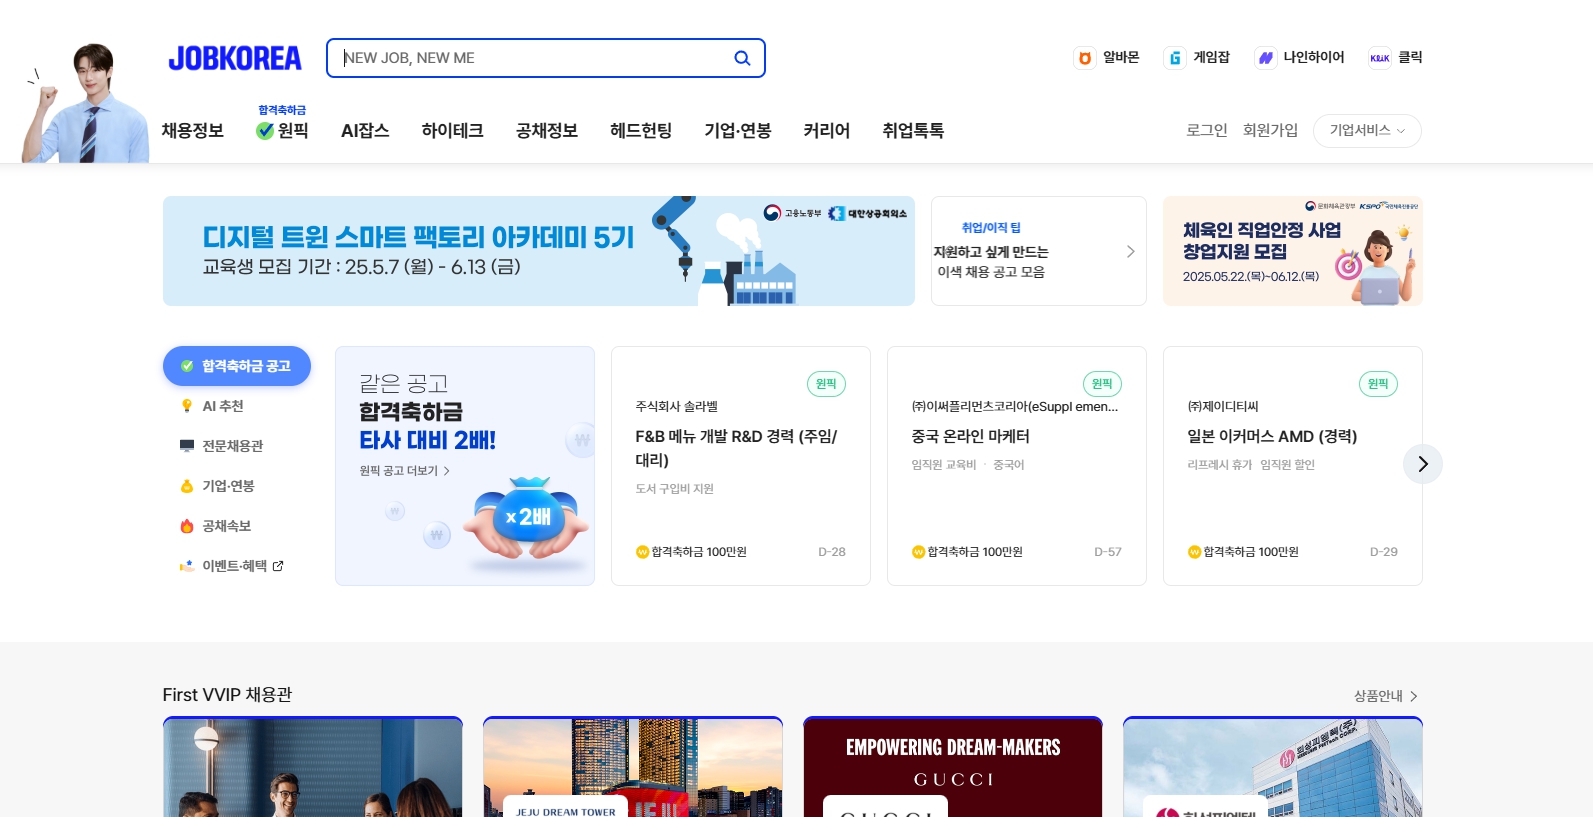Open the 헤드헌팅 menu
Image resolution: width=1593 pixels, height=817 pixels.
pyautogui.click(x=641, y=131)
